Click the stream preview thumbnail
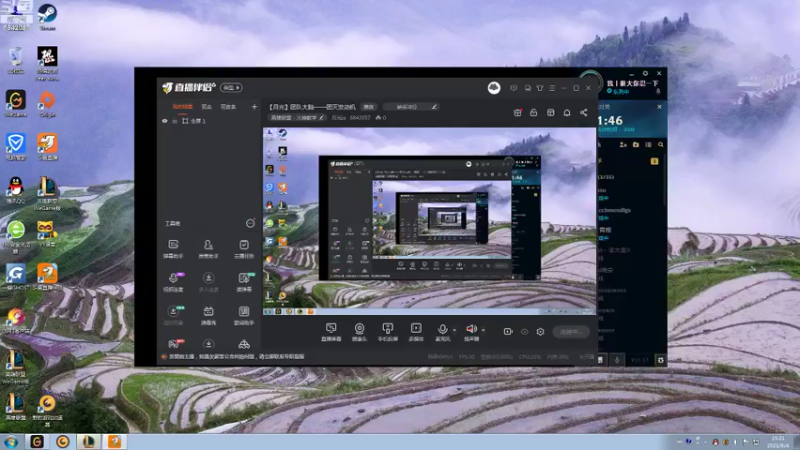Viewport: 800px width, 450px height. pyautogui.click(x=429, y=221)
